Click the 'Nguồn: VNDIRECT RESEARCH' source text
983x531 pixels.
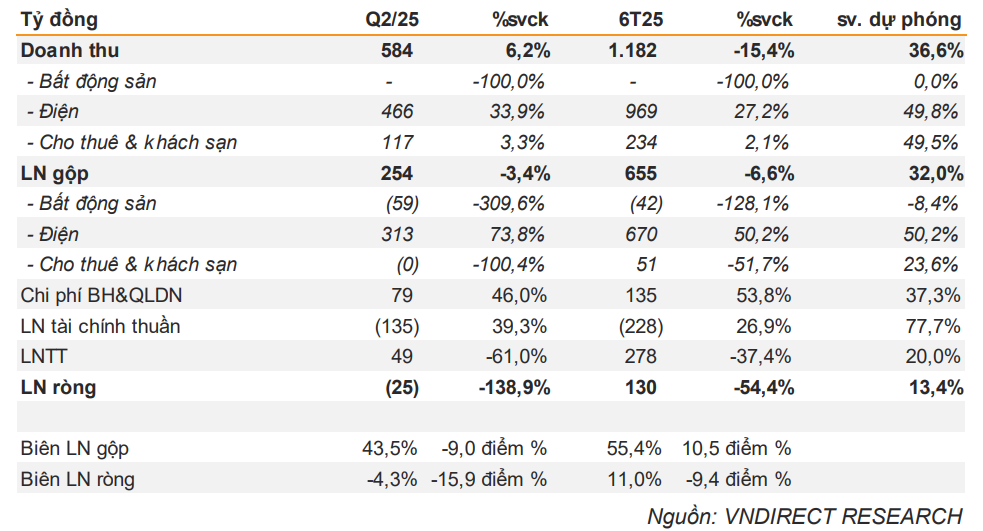(804, 515)
